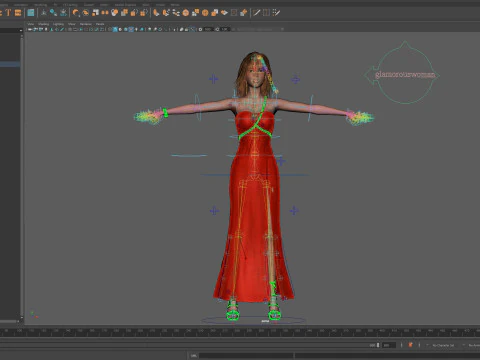Open the viewport Show menu
This screenshot has width=480, height=360.
72,24
